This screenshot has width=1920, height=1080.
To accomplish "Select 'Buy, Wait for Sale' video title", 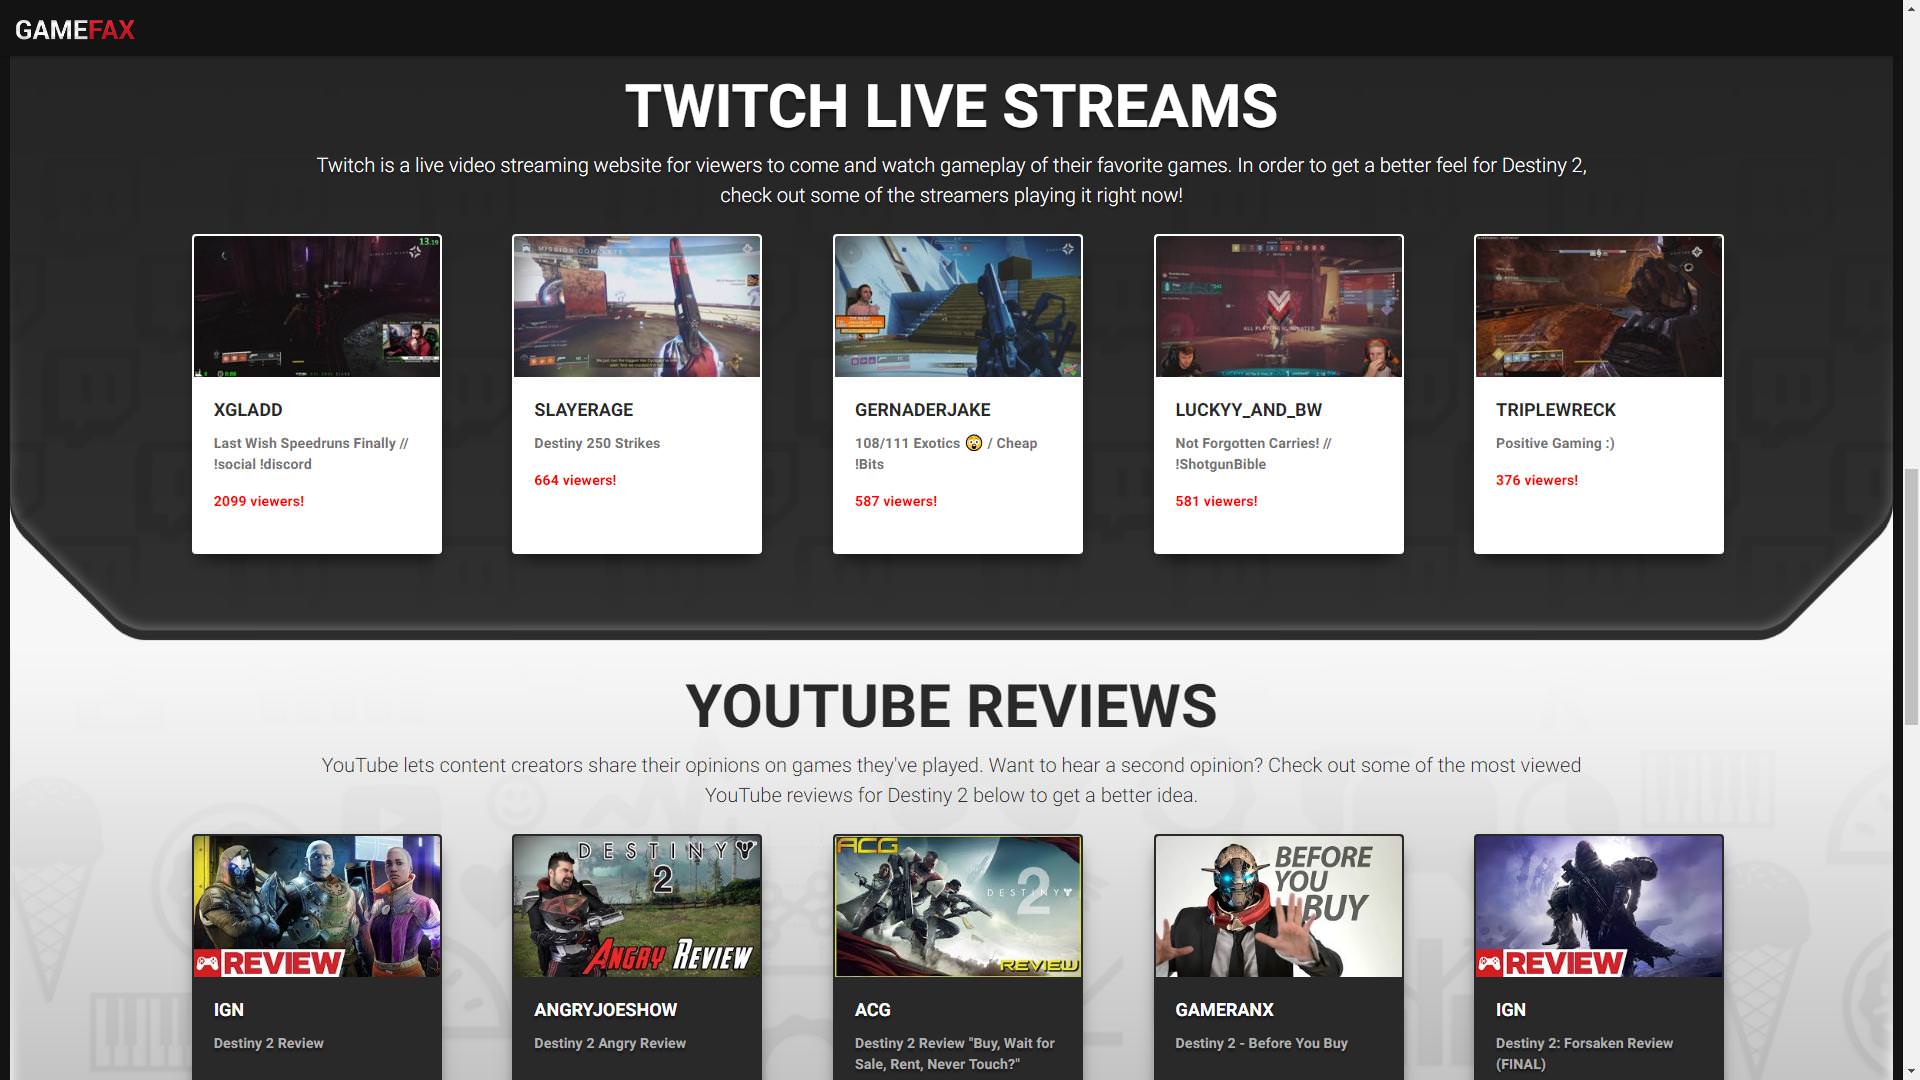I will click(x=955, y=1053).
